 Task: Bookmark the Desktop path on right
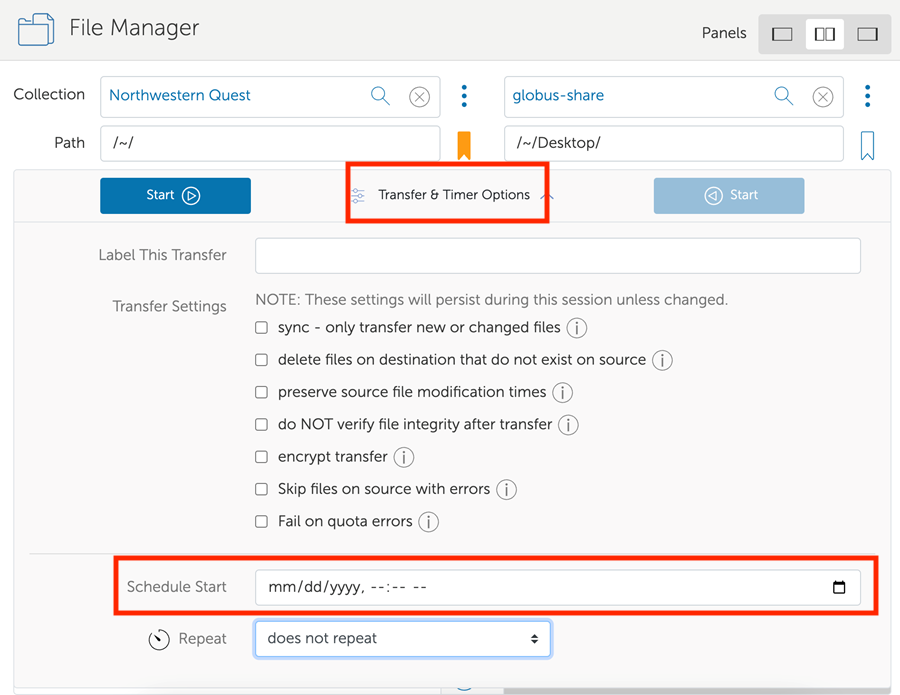[x=867, y=145]
